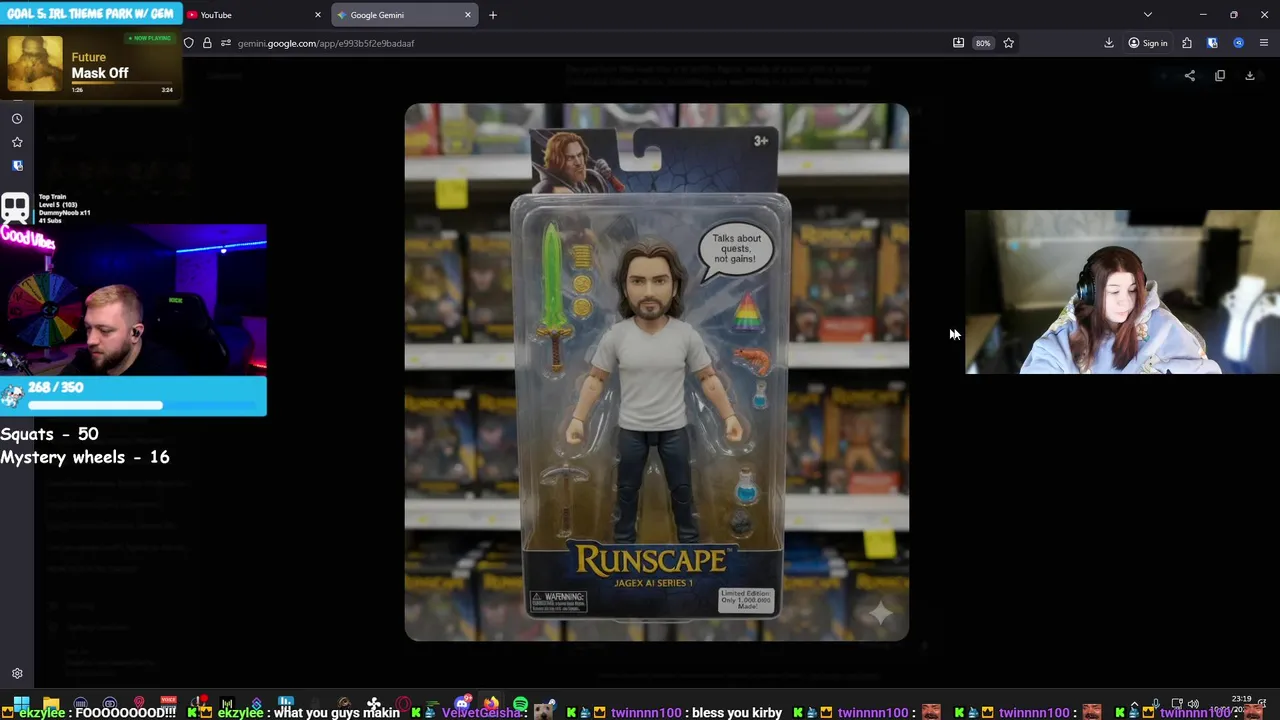
Task: Click the round blue extension icon
Action: pos(1239,43)
